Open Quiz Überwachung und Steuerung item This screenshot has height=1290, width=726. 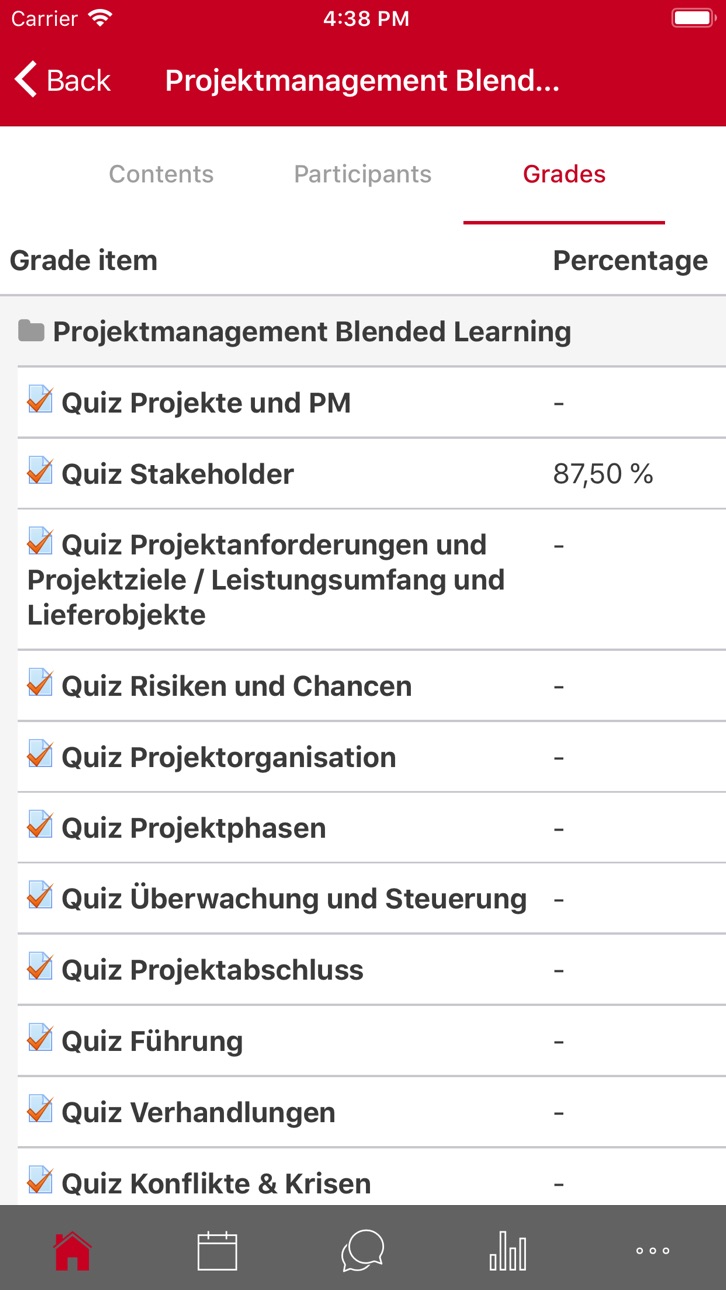point(371,899)
